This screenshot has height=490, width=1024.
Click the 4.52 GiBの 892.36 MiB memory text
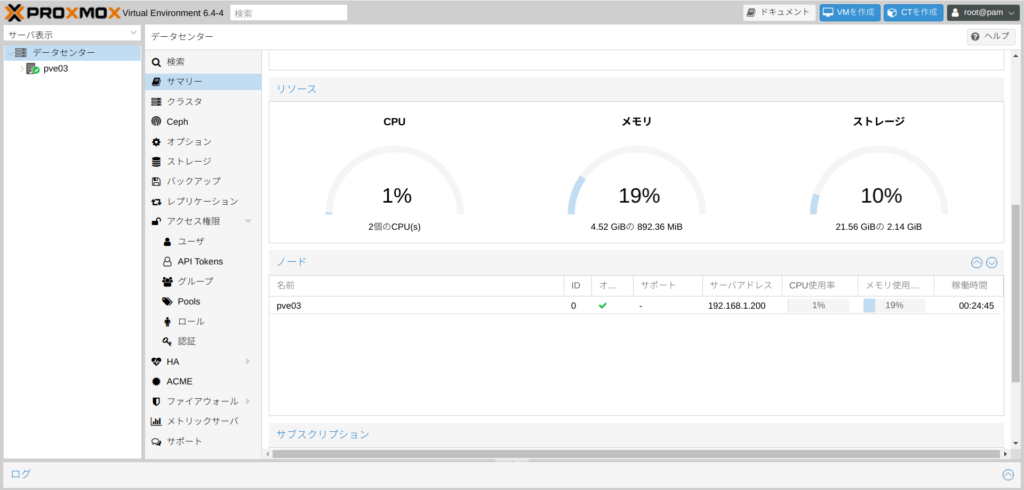[x=637, y=227]
